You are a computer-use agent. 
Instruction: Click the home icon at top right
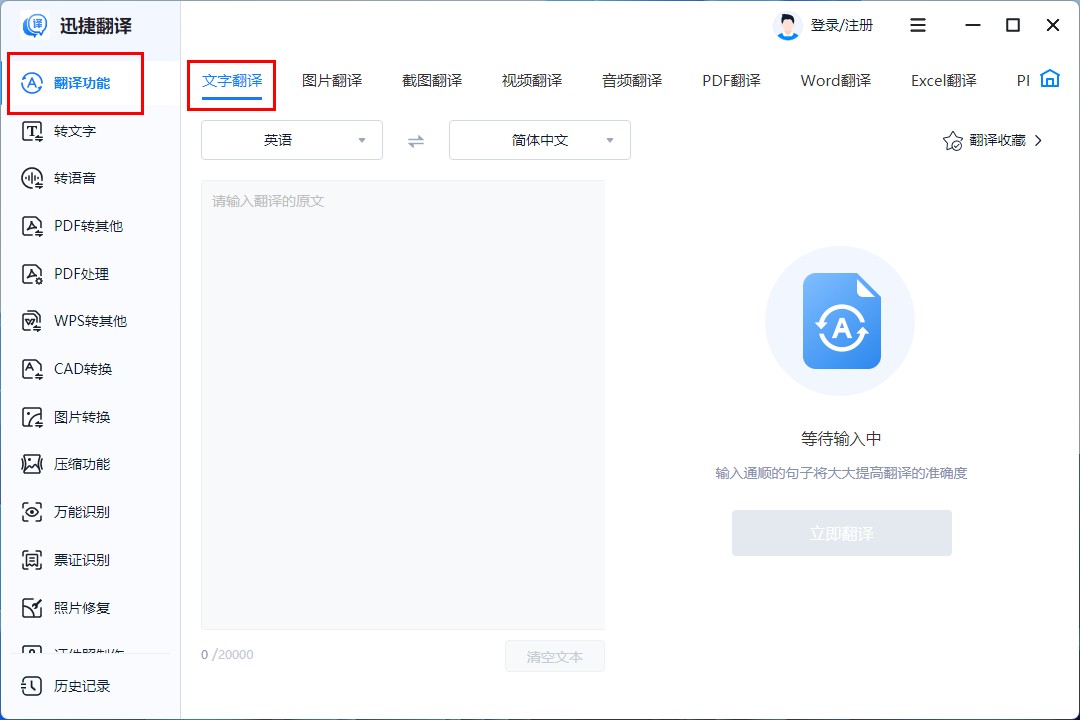[x=1049, y=79]
